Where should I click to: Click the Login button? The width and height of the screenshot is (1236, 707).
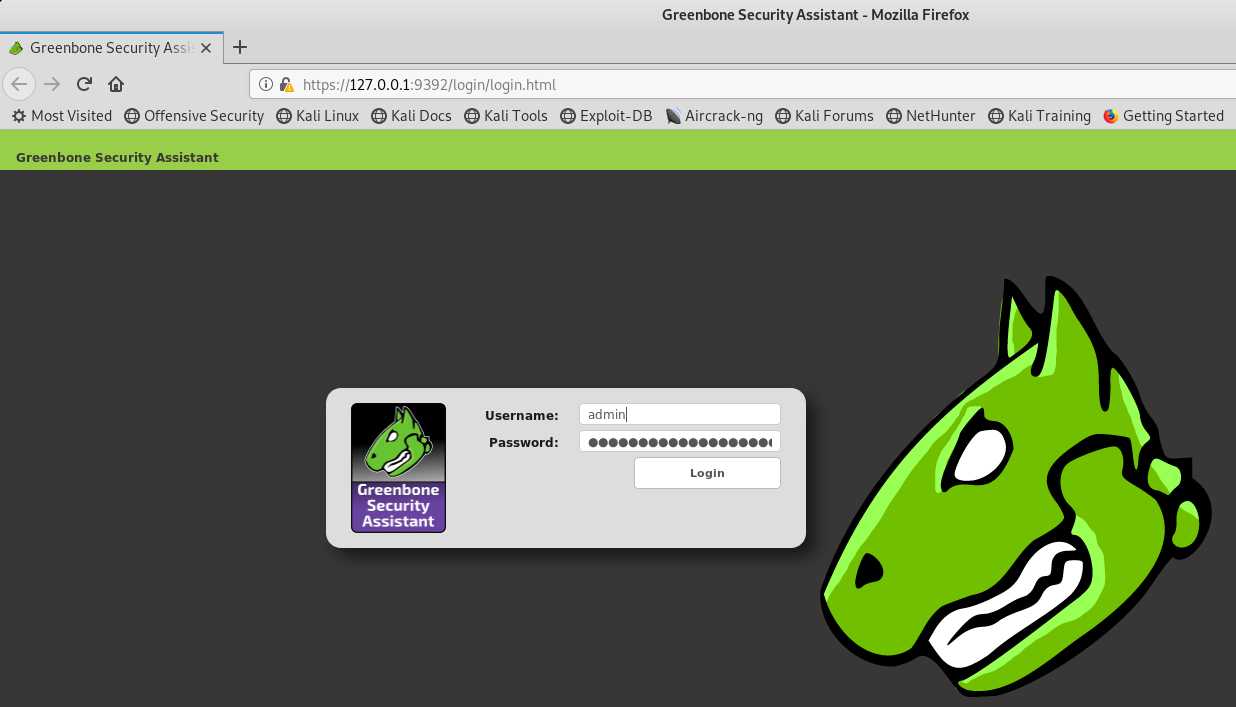click(707, 473)
